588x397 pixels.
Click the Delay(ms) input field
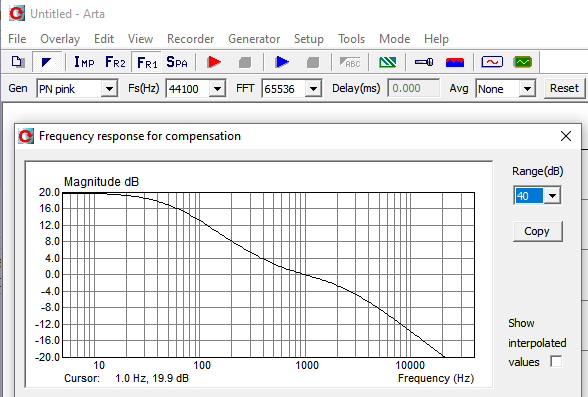(414, 88)
